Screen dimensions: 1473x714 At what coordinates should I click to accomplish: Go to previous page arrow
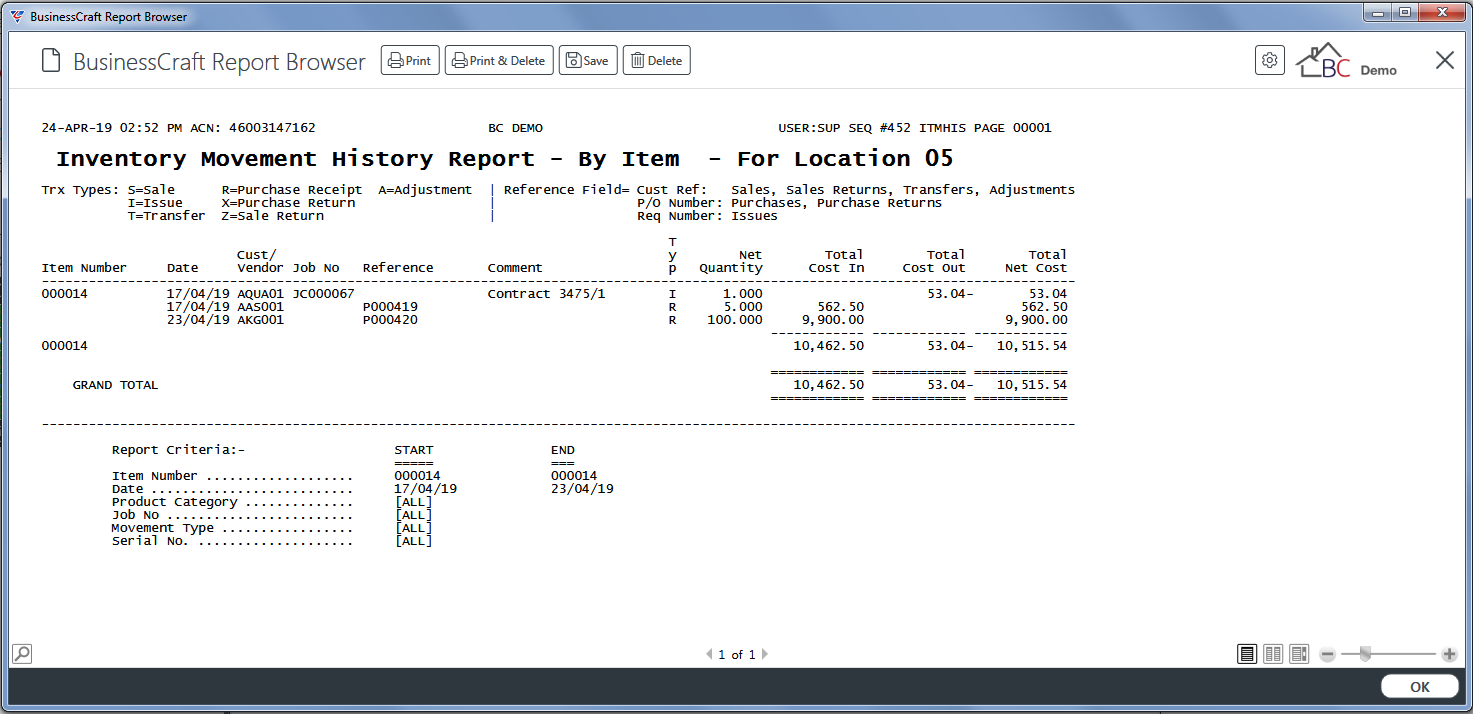(x=709, y=655)
